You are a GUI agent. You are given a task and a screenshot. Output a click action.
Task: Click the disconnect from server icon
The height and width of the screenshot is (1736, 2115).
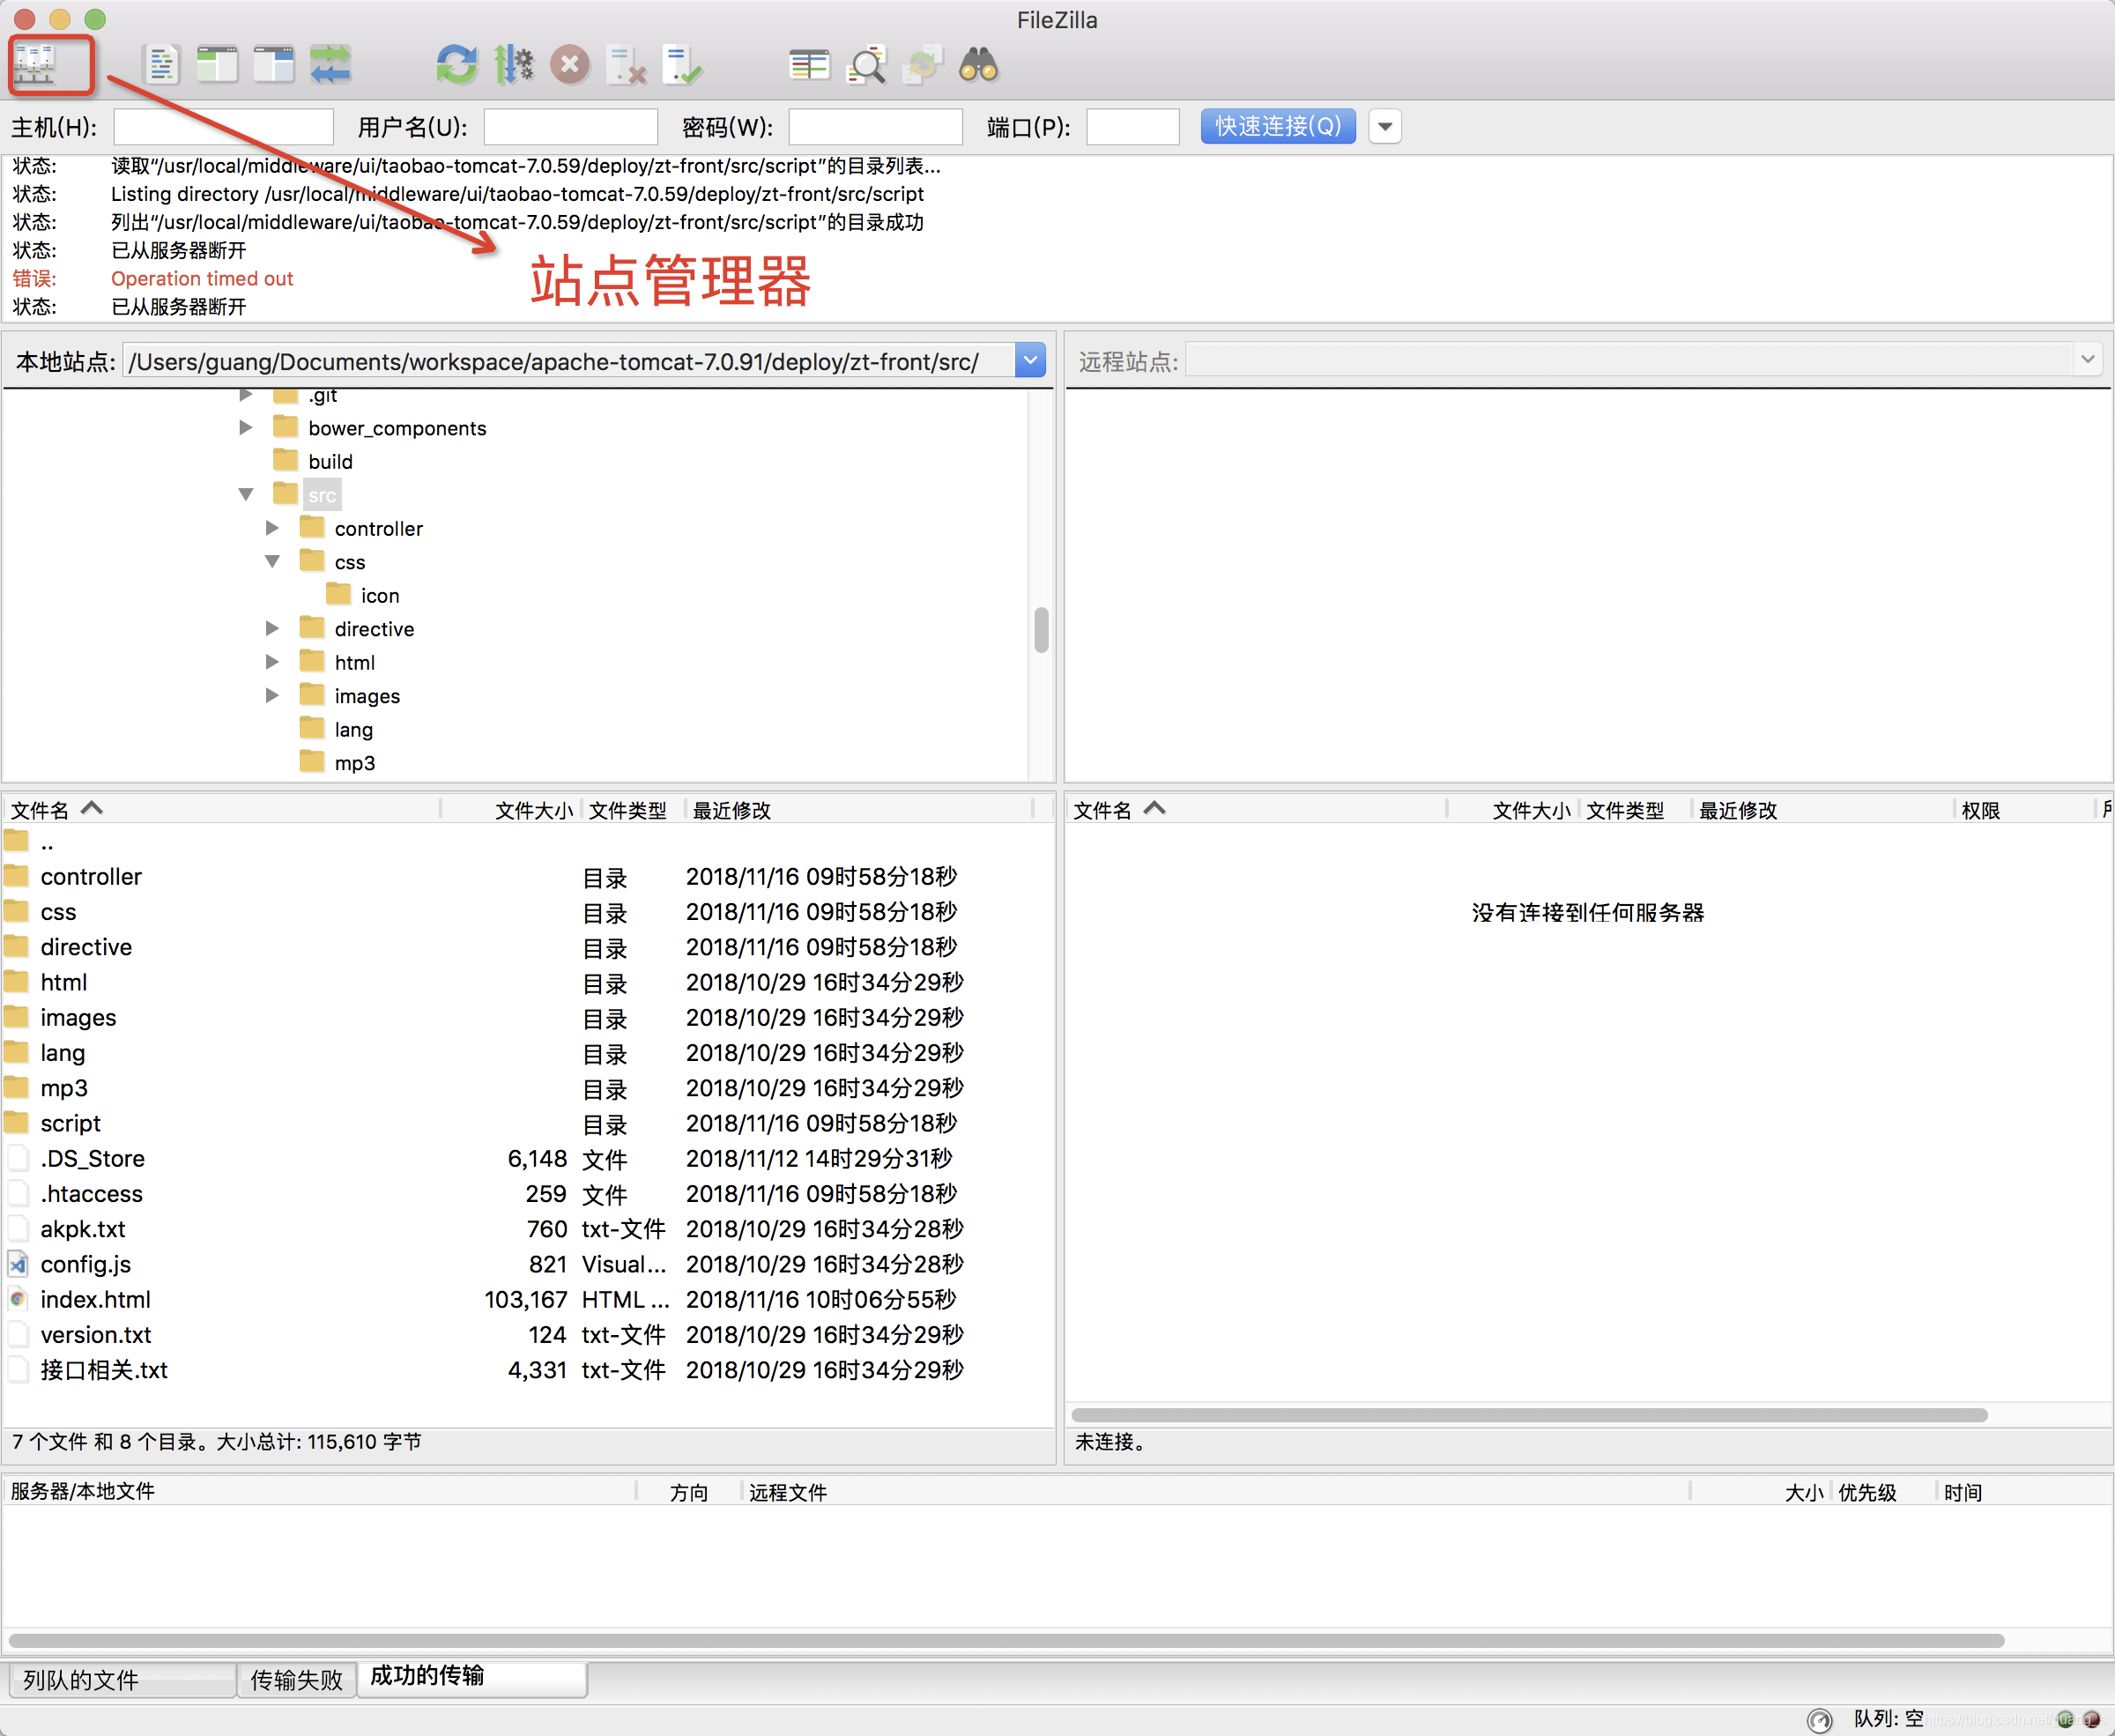point(627,64)
